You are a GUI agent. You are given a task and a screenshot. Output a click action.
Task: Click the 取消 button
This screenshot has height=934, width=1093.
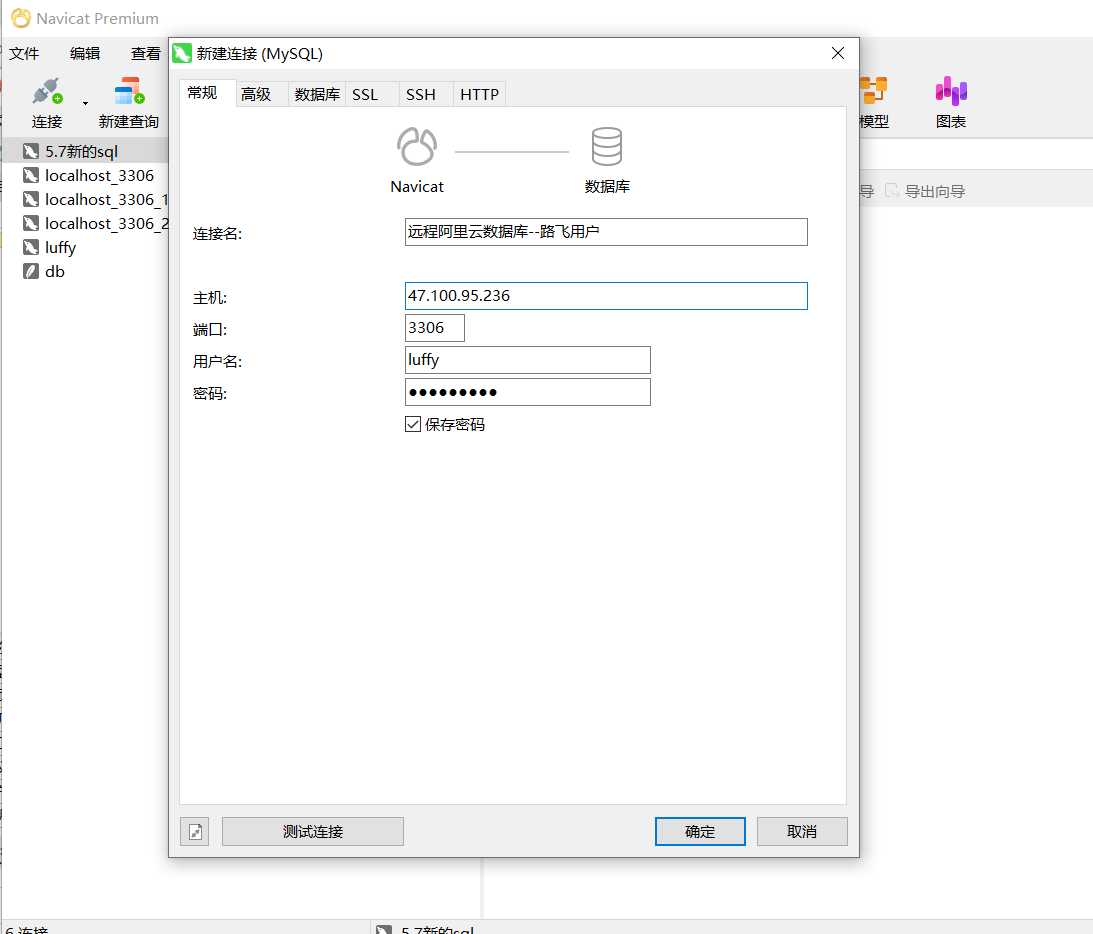[x=802, y=832]
